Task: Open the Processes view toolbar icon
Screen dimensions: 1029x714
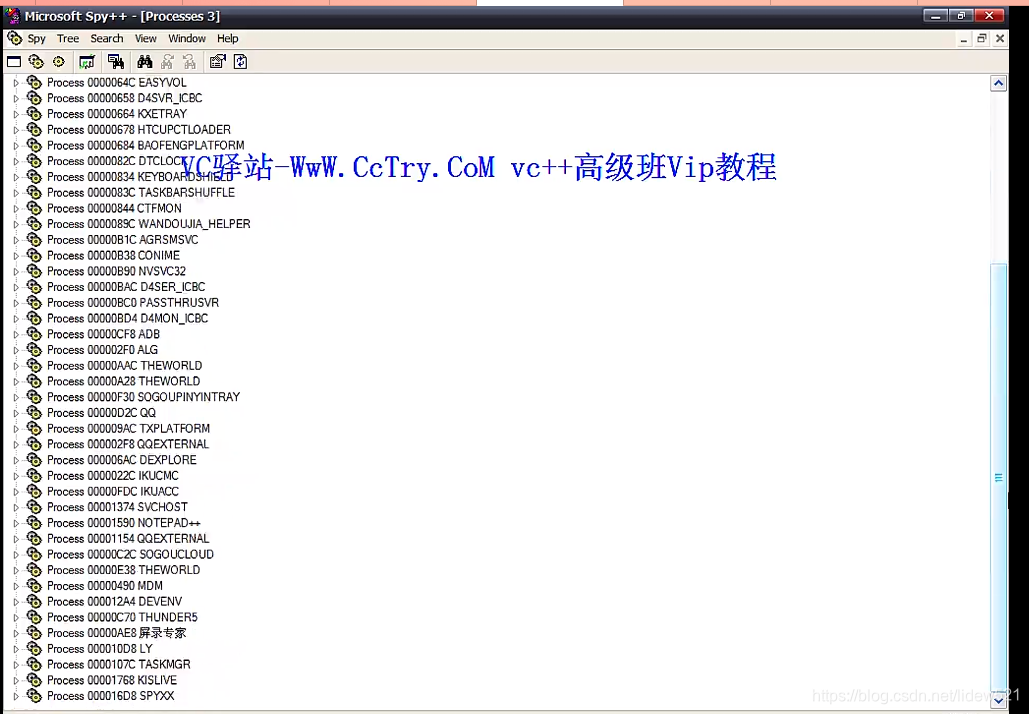Action: tap(36, 62)
